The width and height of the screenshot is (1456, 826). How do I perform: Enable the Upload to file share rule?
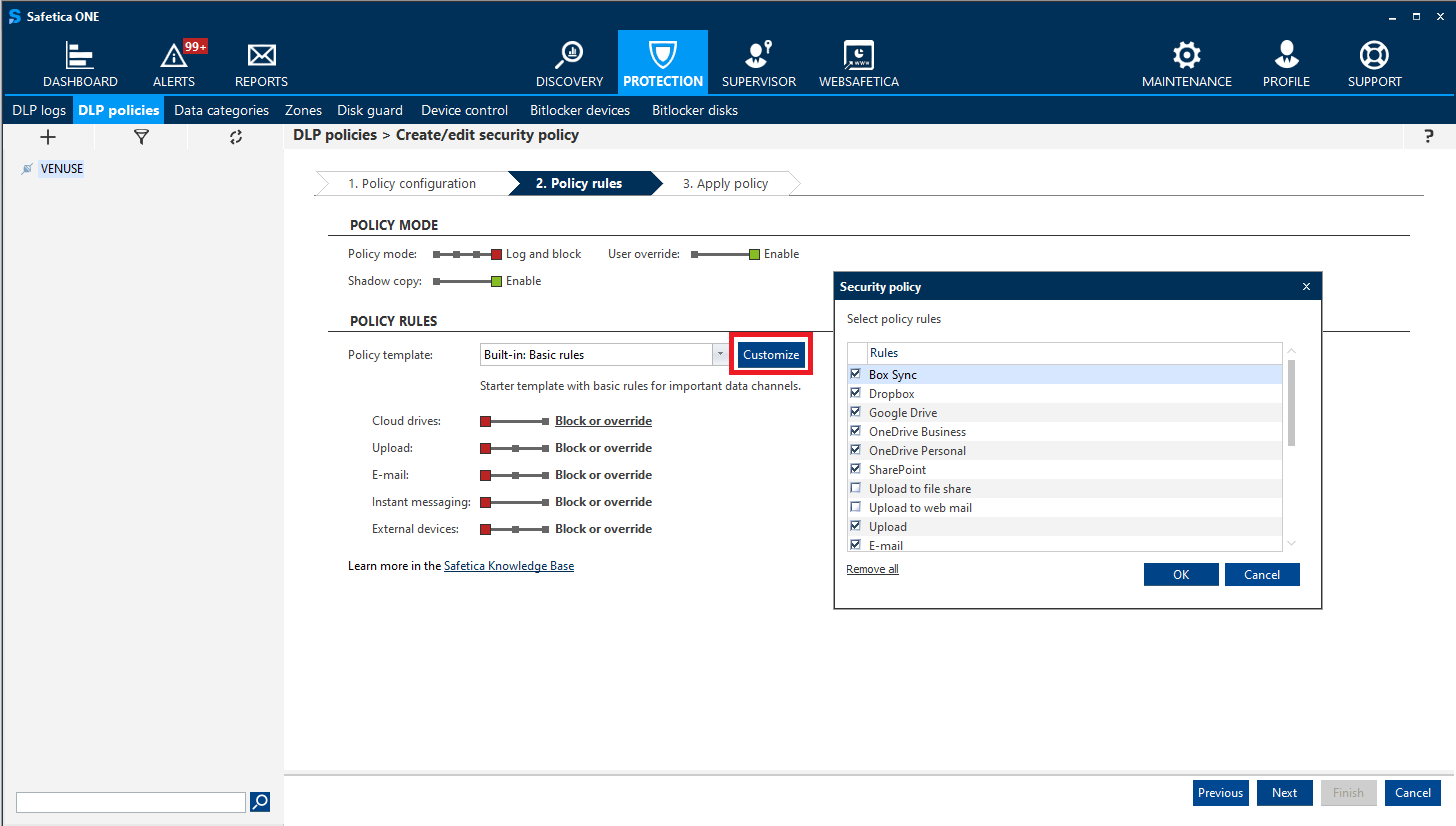point(855,488)
